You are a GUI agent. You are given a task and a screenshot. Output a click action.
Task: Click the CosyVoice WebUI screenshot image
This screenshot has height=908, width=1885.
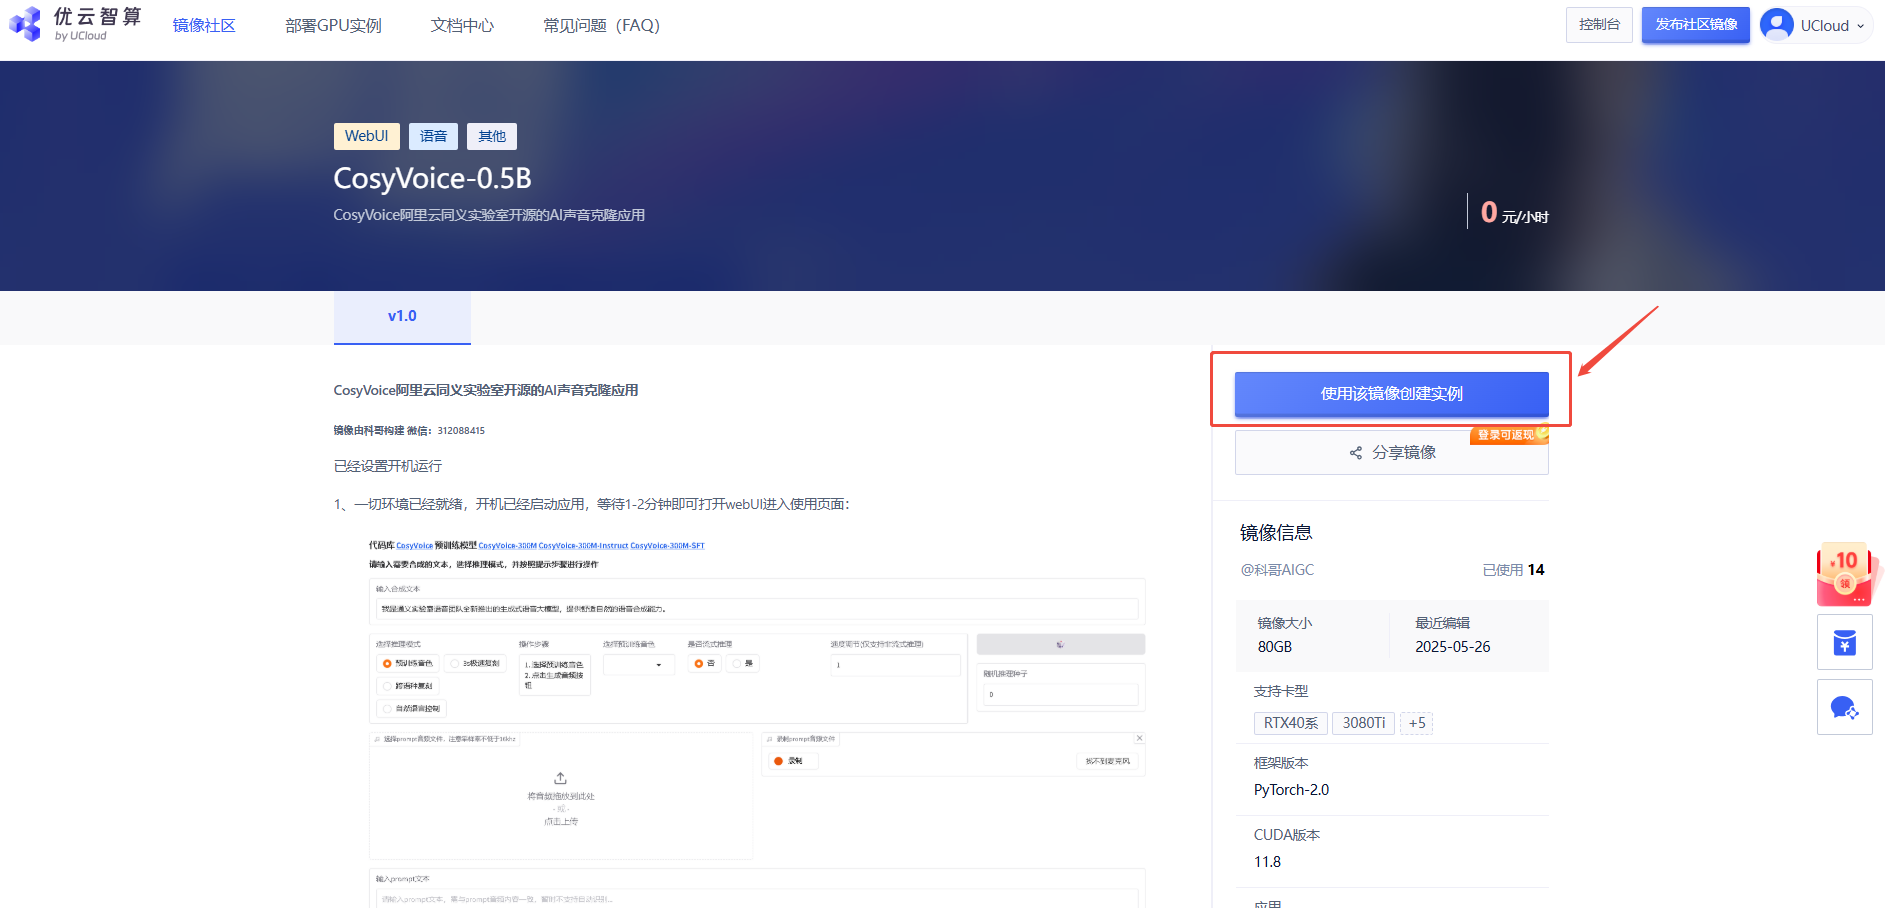(757, 720)
